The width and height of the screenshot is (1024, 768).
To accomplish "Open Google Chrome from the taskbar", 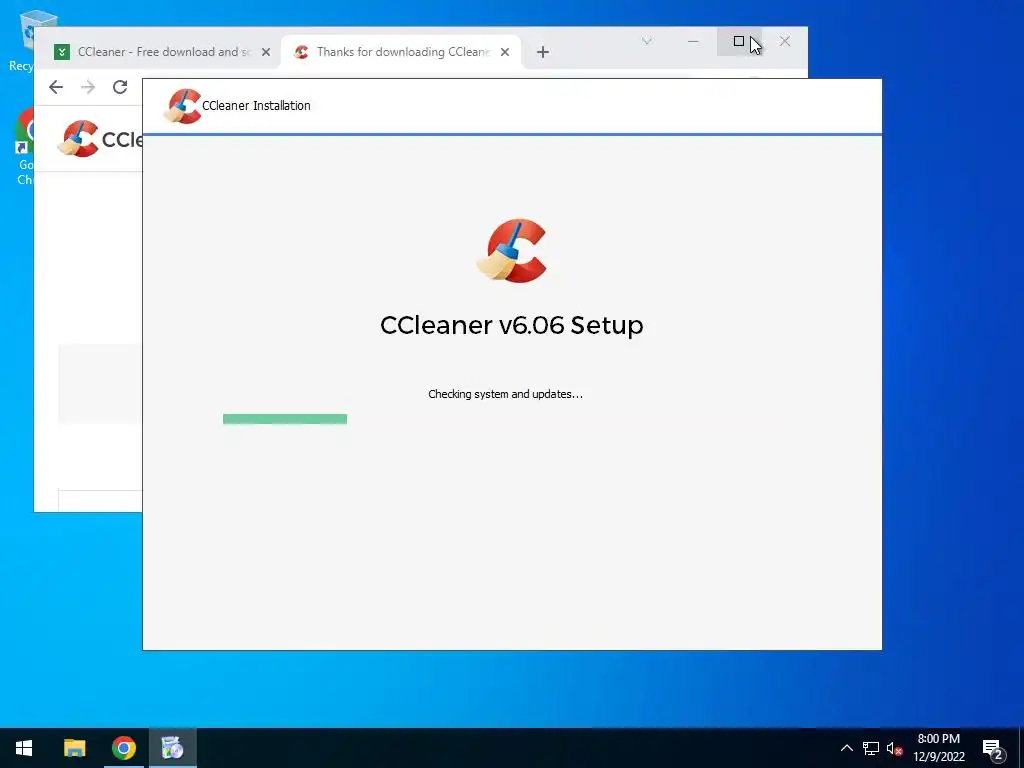I will (x=123, y=748).
